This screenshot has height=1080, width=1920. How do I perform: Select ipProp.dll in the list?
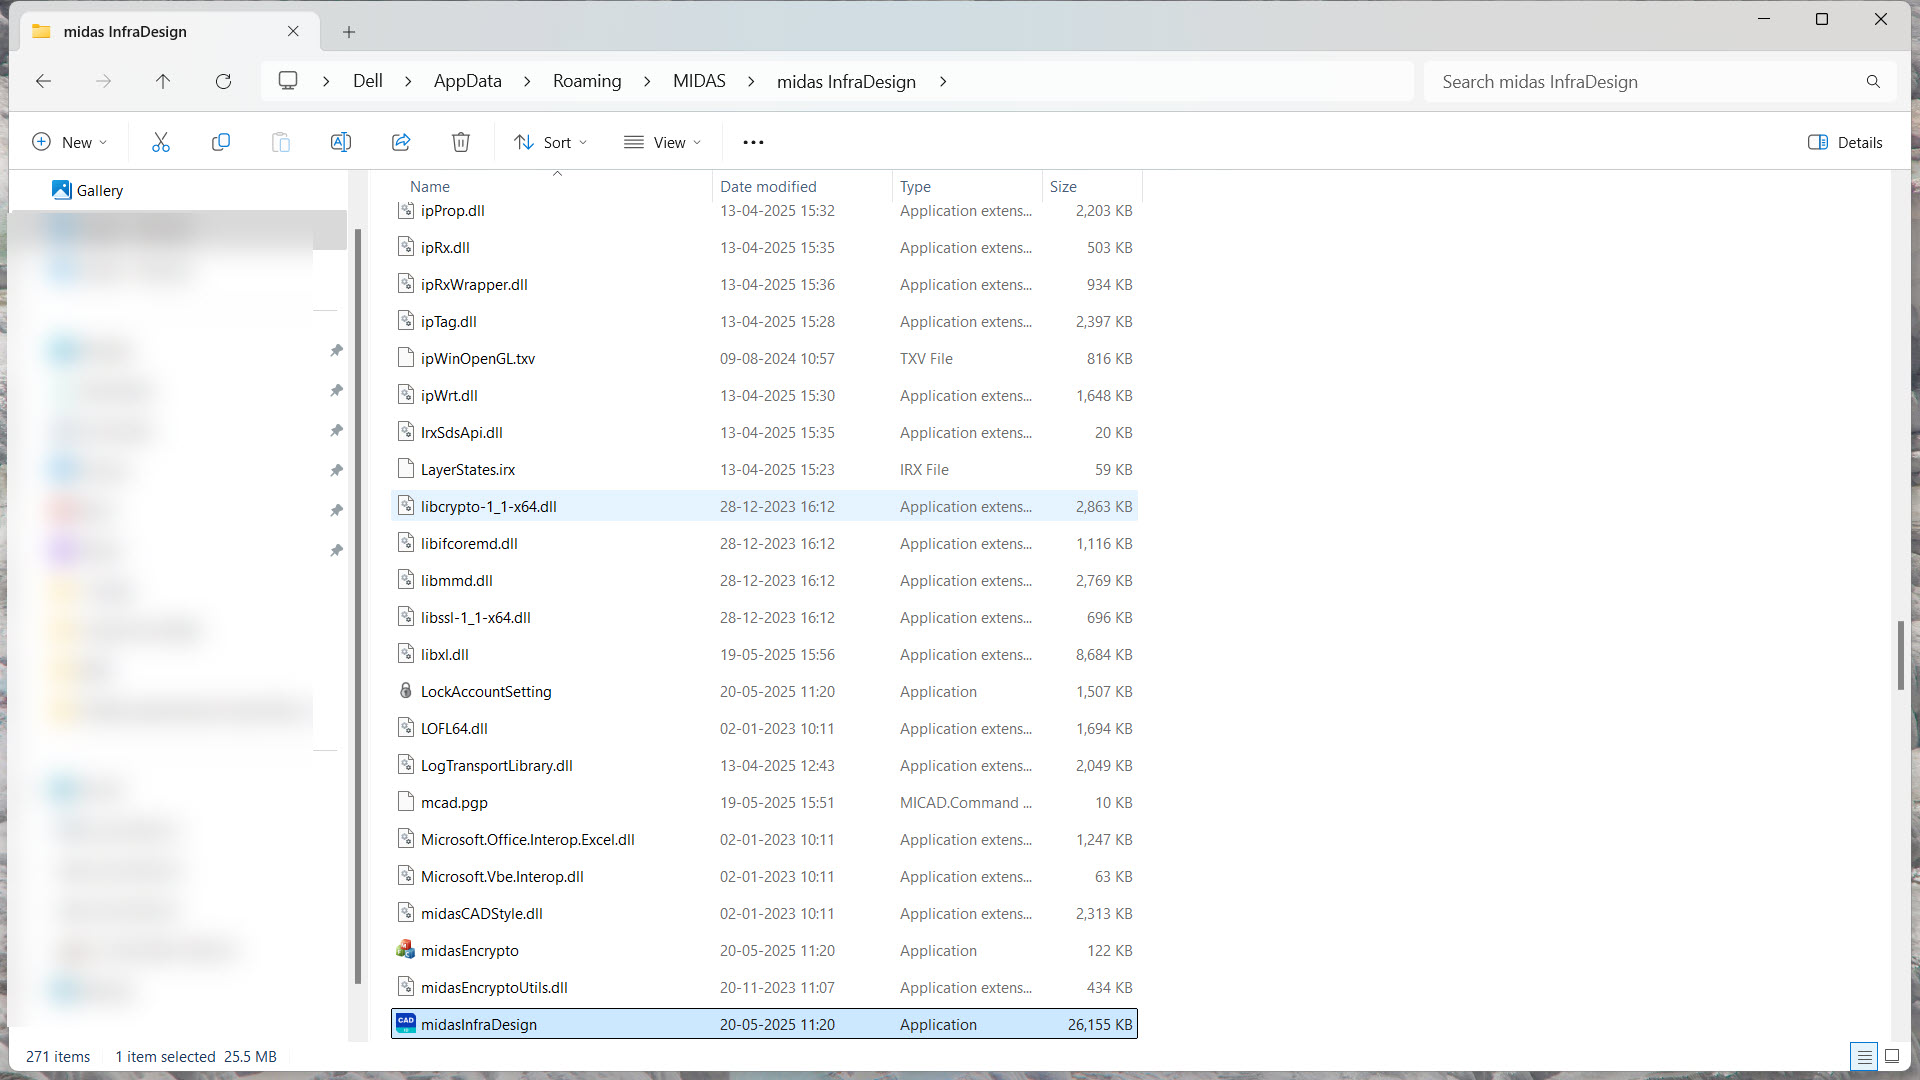[764, 210]
